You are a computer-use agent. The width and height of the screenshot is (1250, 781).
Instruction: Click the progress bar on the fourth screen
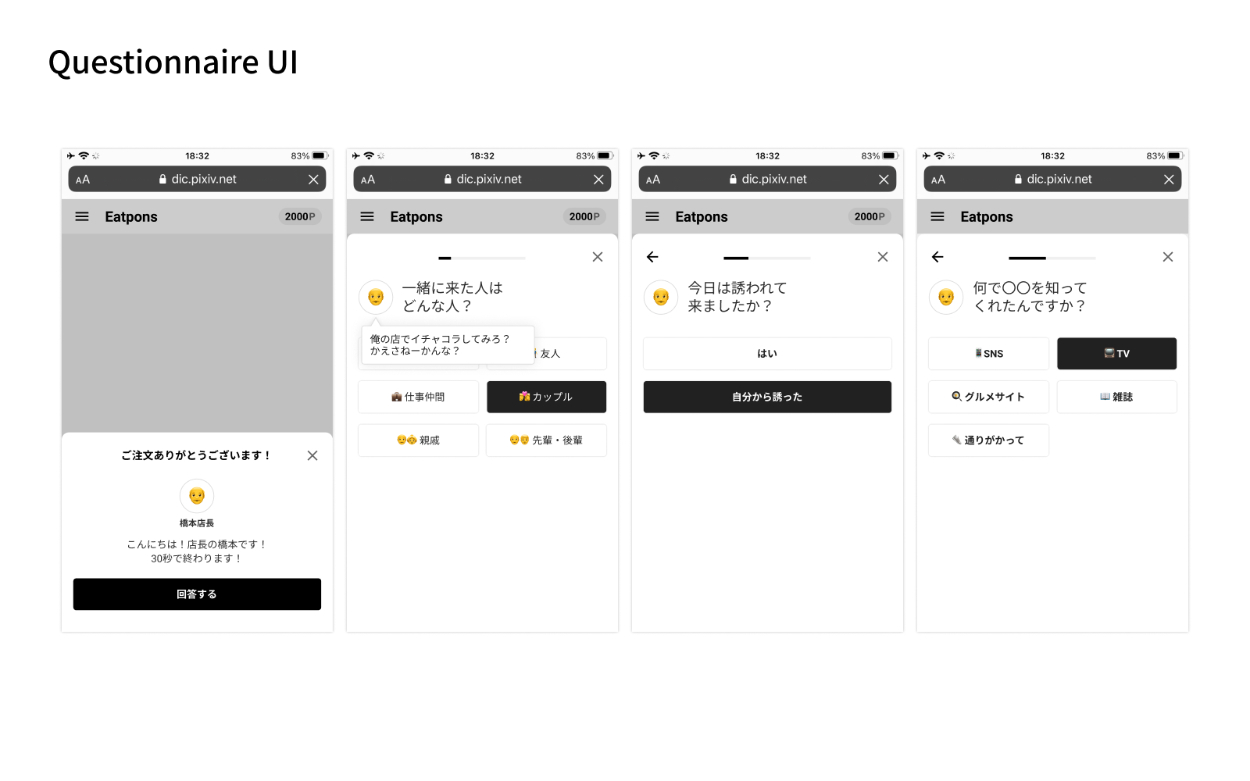click(1052, 258)
